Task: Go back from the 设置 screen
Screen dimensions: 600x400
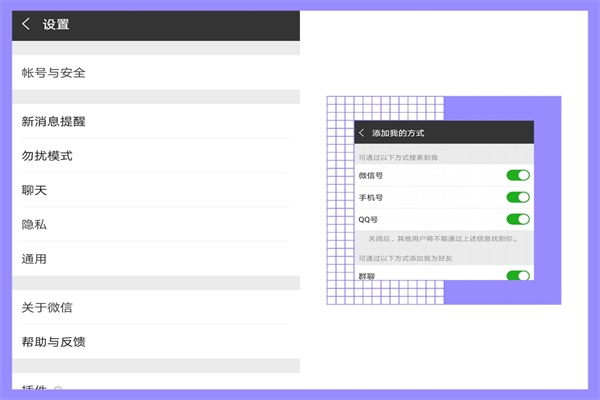Action: [26, 24]
